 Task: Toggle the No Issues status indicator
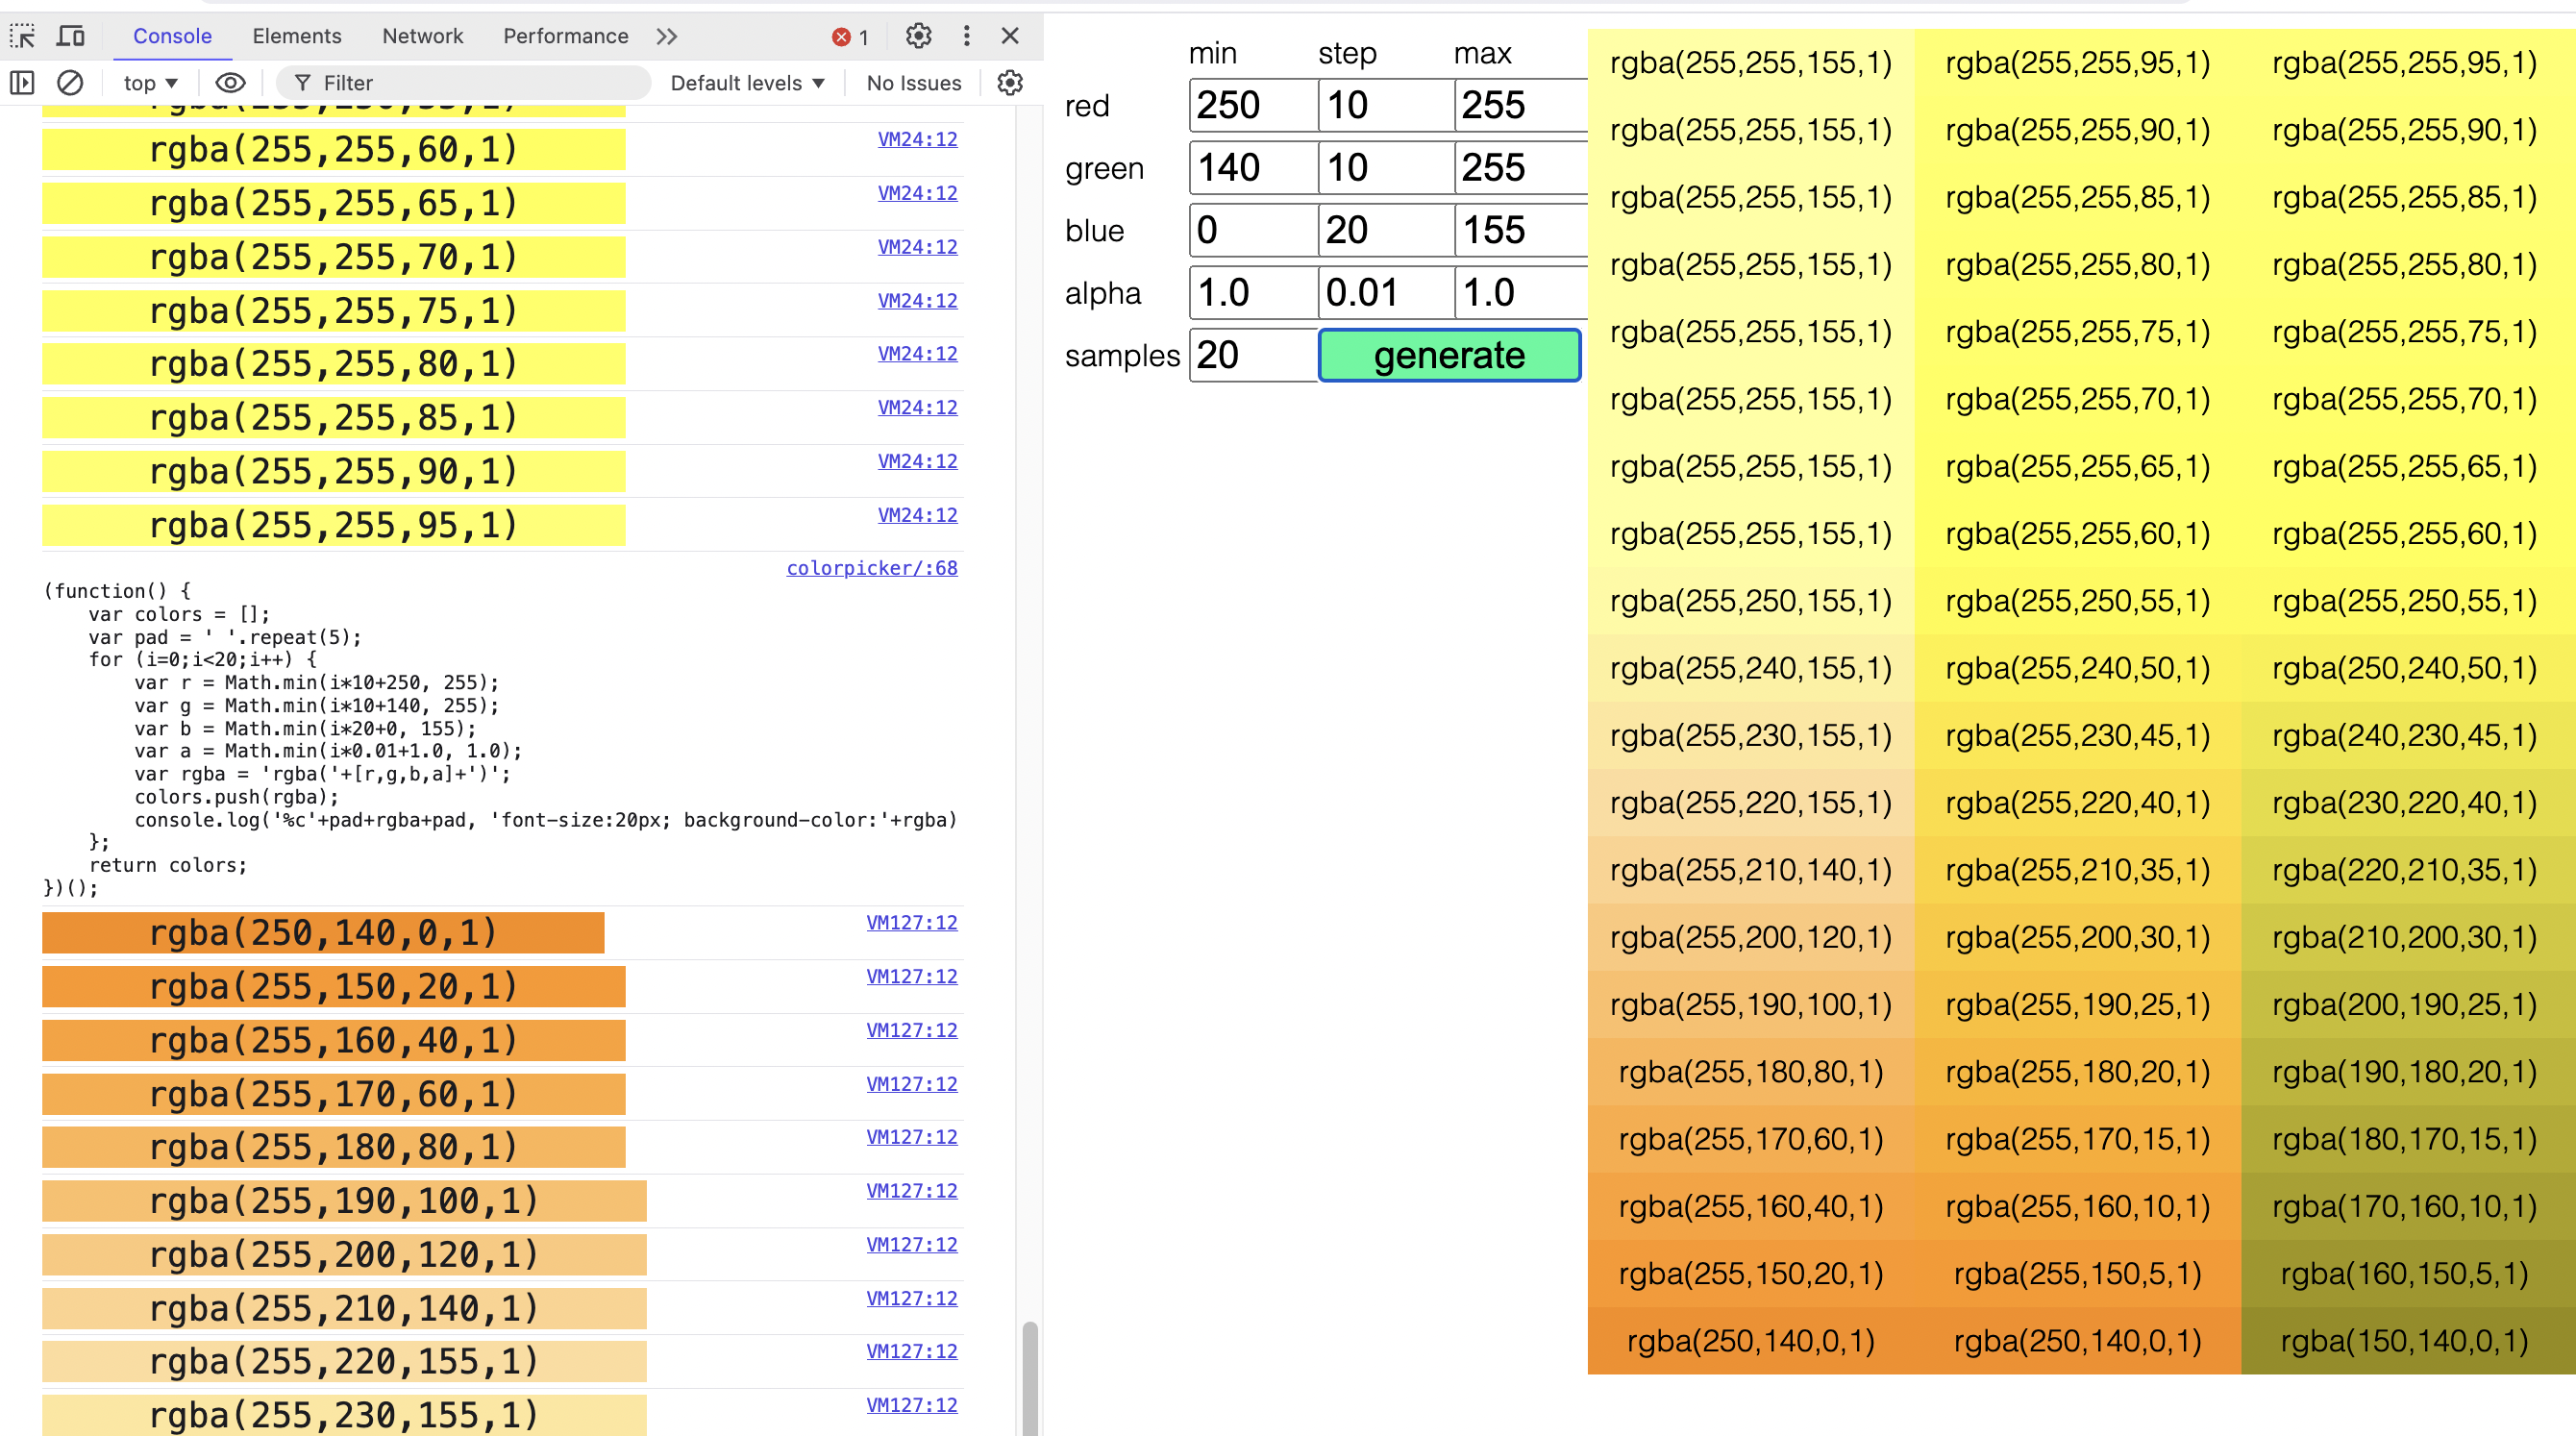[914, 82]
